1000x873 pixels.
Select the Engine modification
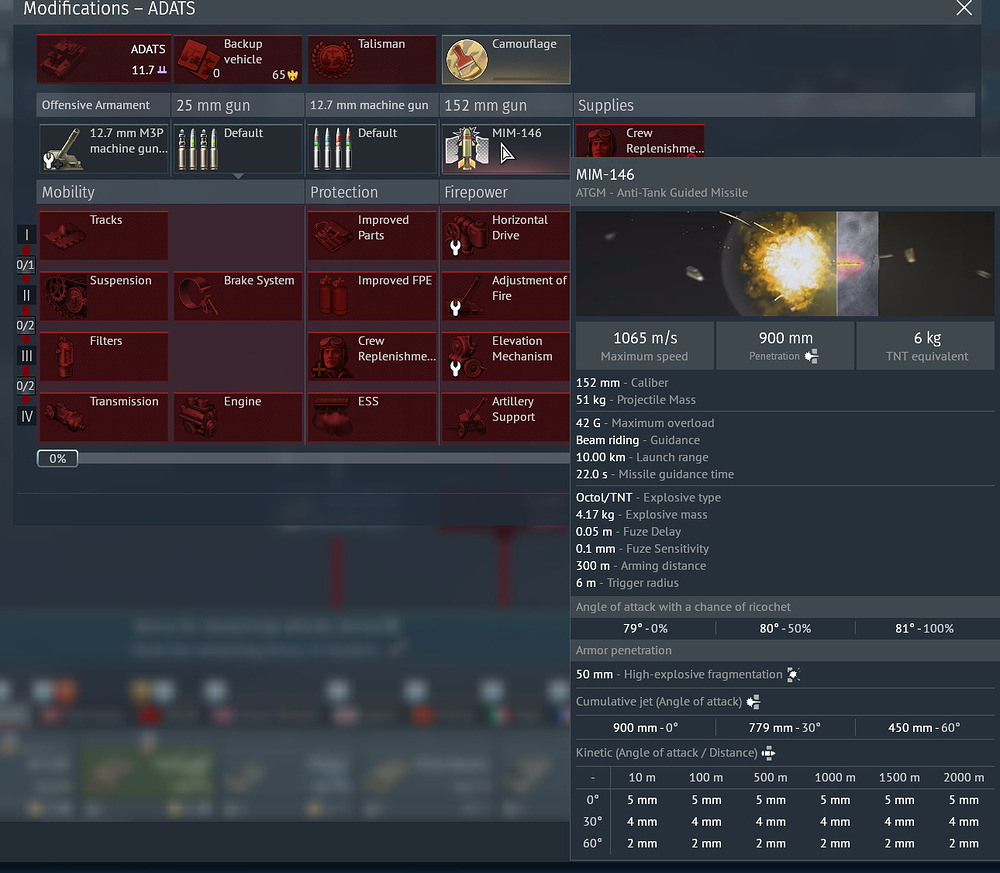(x=238, y=417)
